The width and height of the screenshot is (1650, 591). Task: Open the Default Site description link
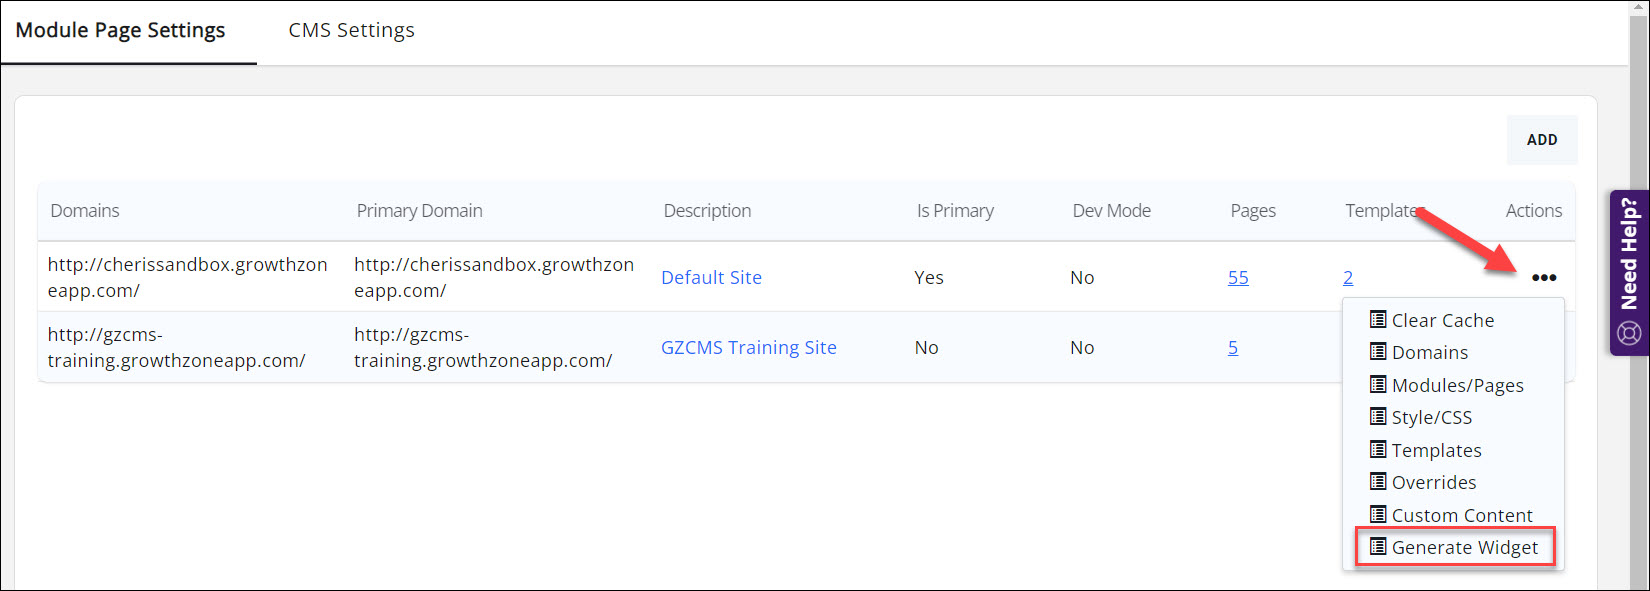[x=711, y=278]
